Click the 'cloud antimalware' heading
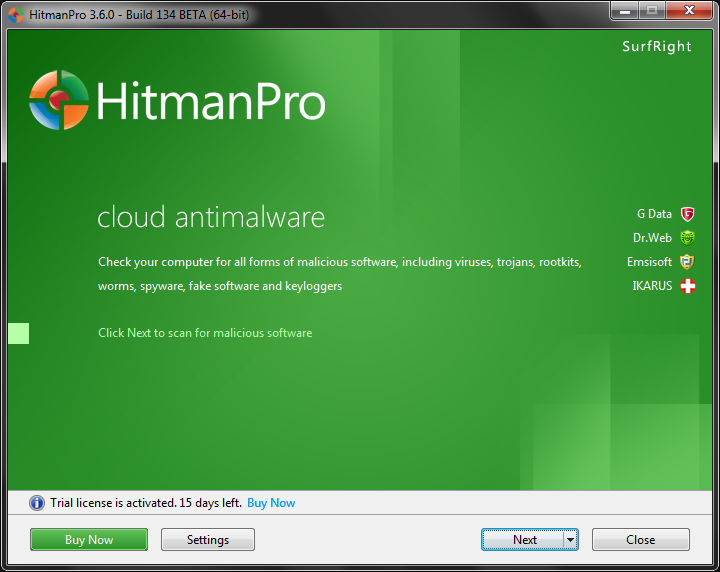Image resolution: width=720 pixels, height=572 pixels. point(211,217)
